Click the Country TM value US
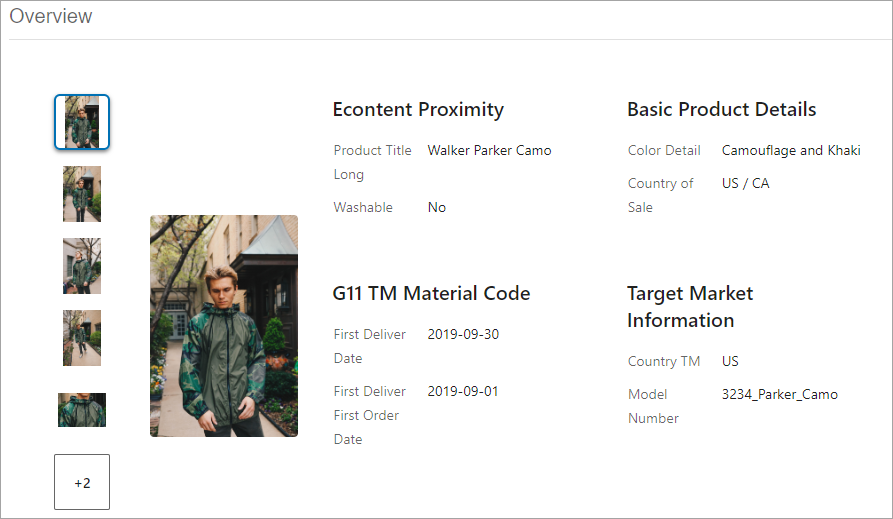The height and width of the screenshot is (519, 893). point(730,361)
